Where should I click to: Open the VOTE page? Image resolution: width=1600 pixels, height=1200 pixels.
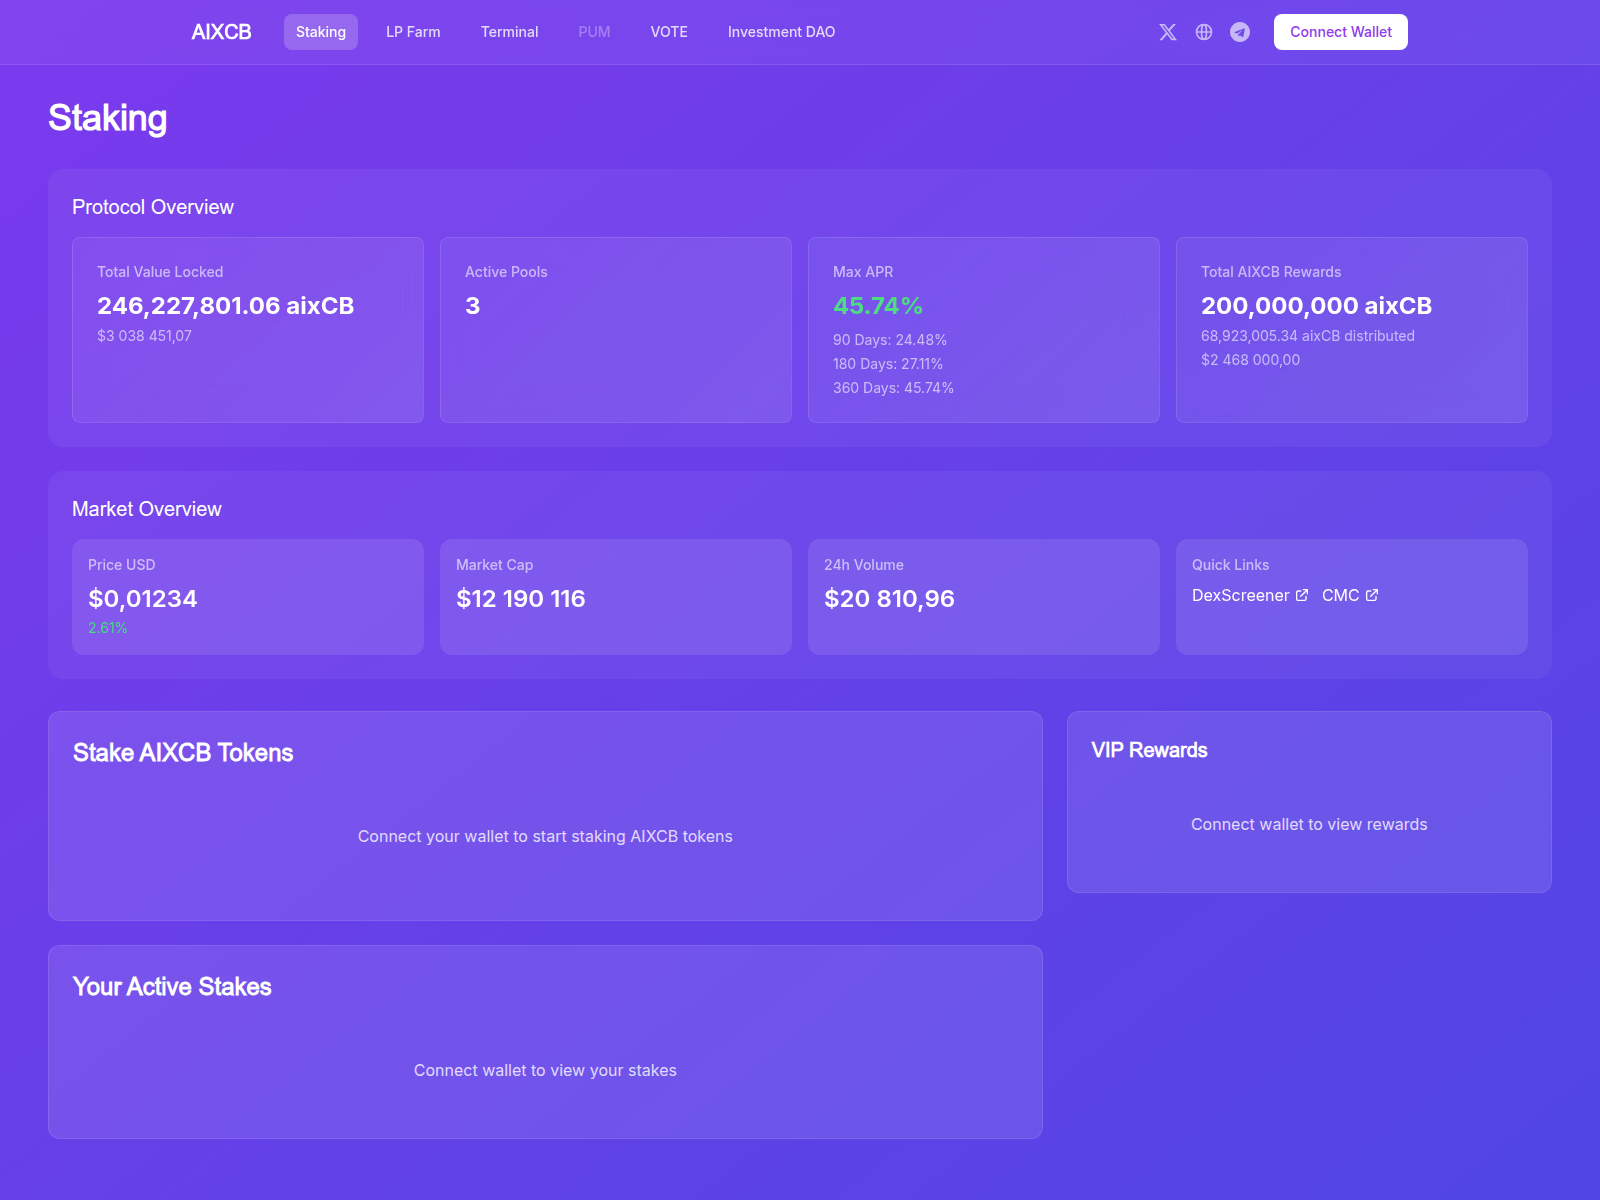pos(669,32)
